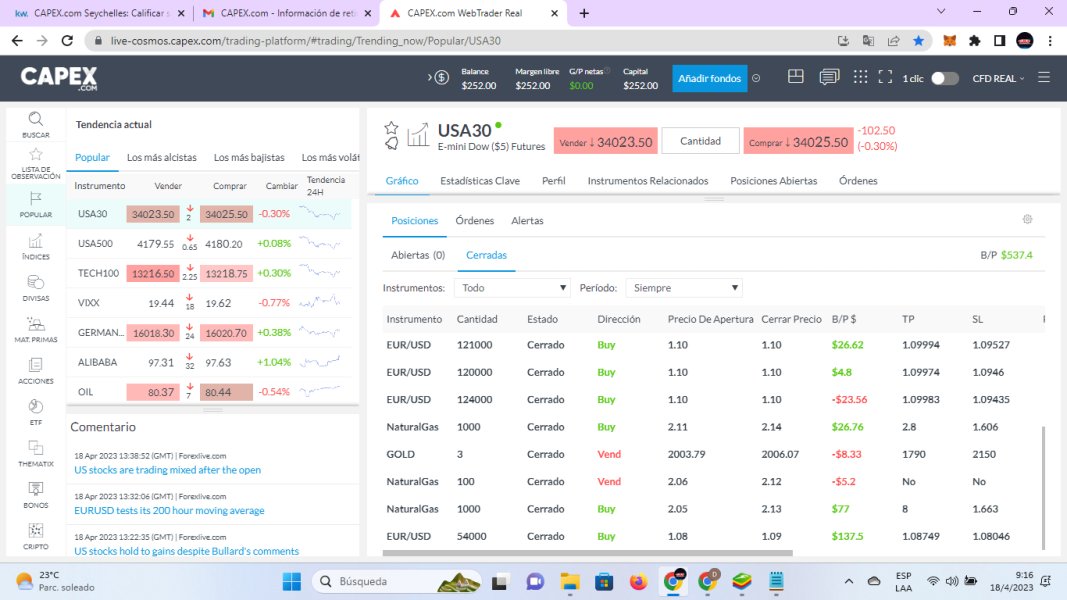Expand browser tab search chevron
Screen dimensions: 1067x600
pos(941,12)
